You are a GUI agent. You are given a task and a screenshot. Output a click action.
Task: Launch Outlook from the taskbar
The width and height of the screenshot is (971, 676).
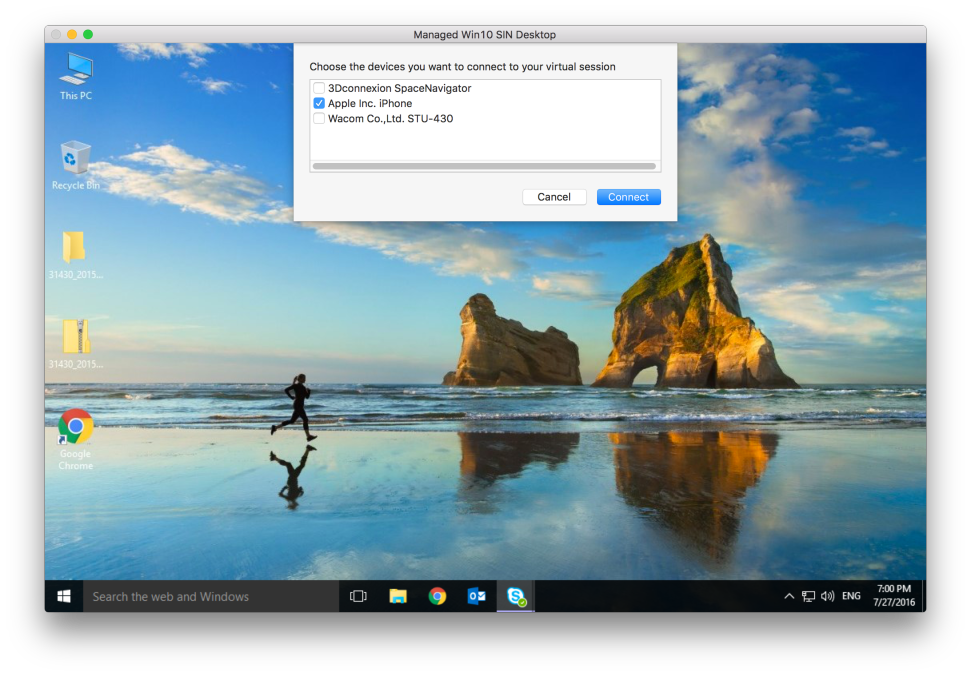click(x=475, y=596)
